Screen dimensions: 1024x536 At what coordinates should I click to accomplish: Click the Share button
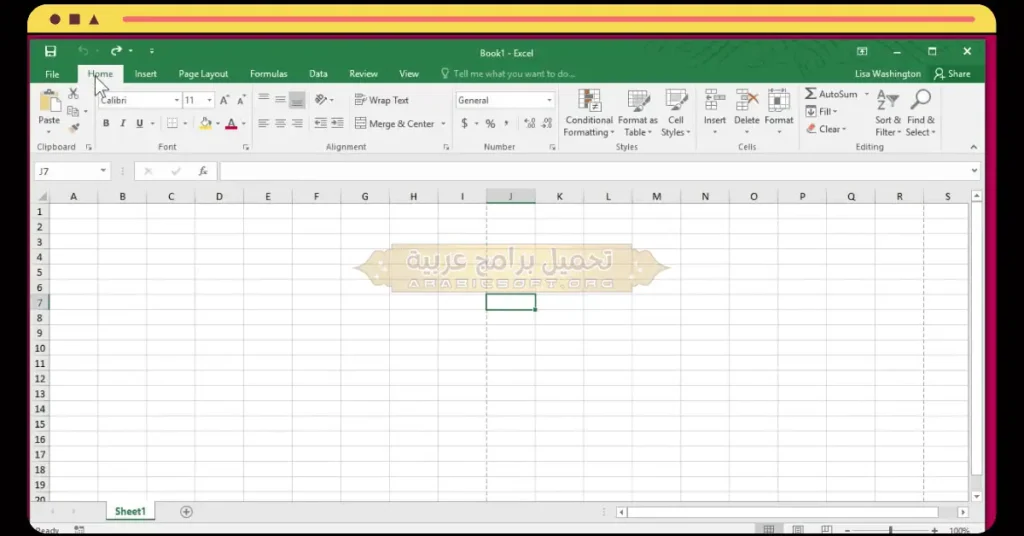click(952, 74)
